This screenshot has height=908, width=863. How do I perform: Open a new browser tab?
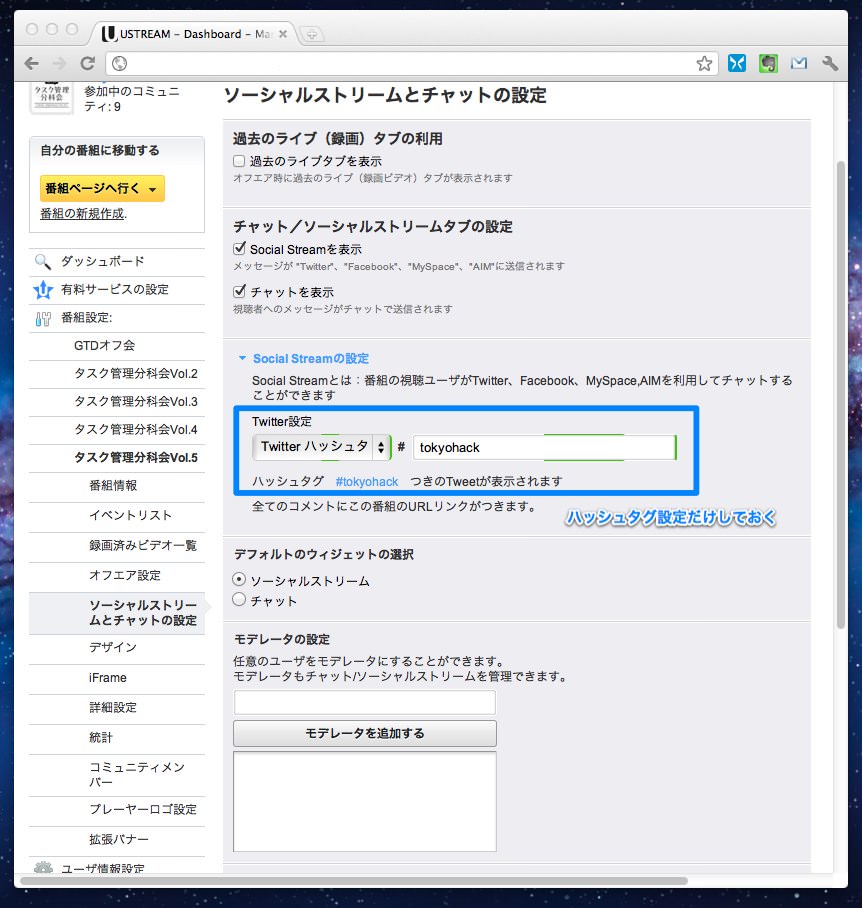pyautogui.click(x=312, y=35)
